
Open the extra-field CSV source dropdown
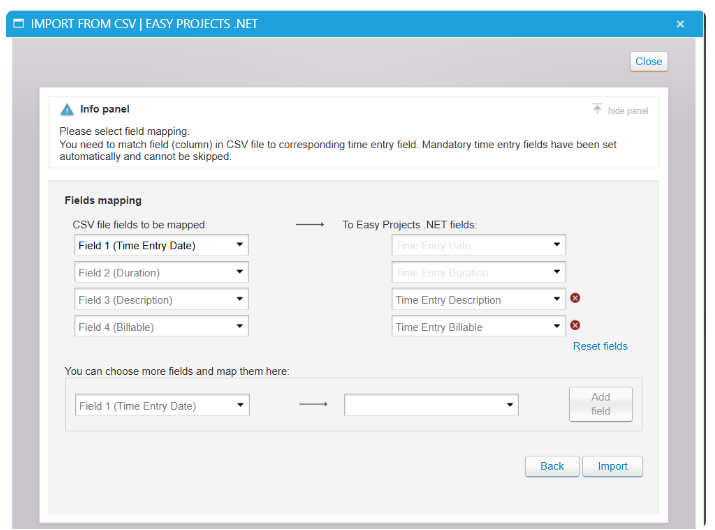point(162,405)
